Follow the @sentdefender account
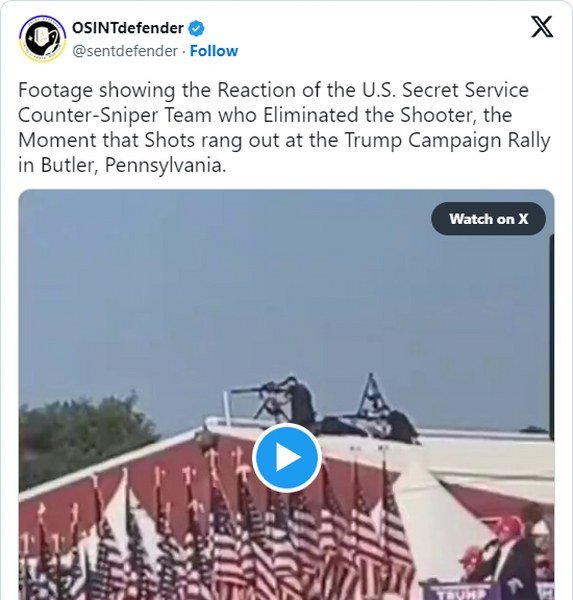573x600 pixels. [x=214, y=51]
